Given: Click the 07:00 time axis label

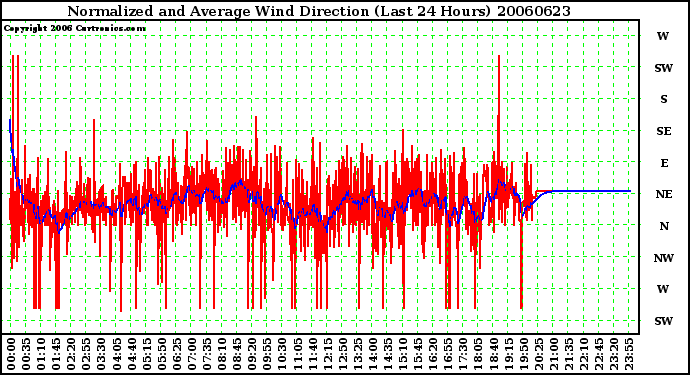Looking at the screenshot, I should click(192, 354).
